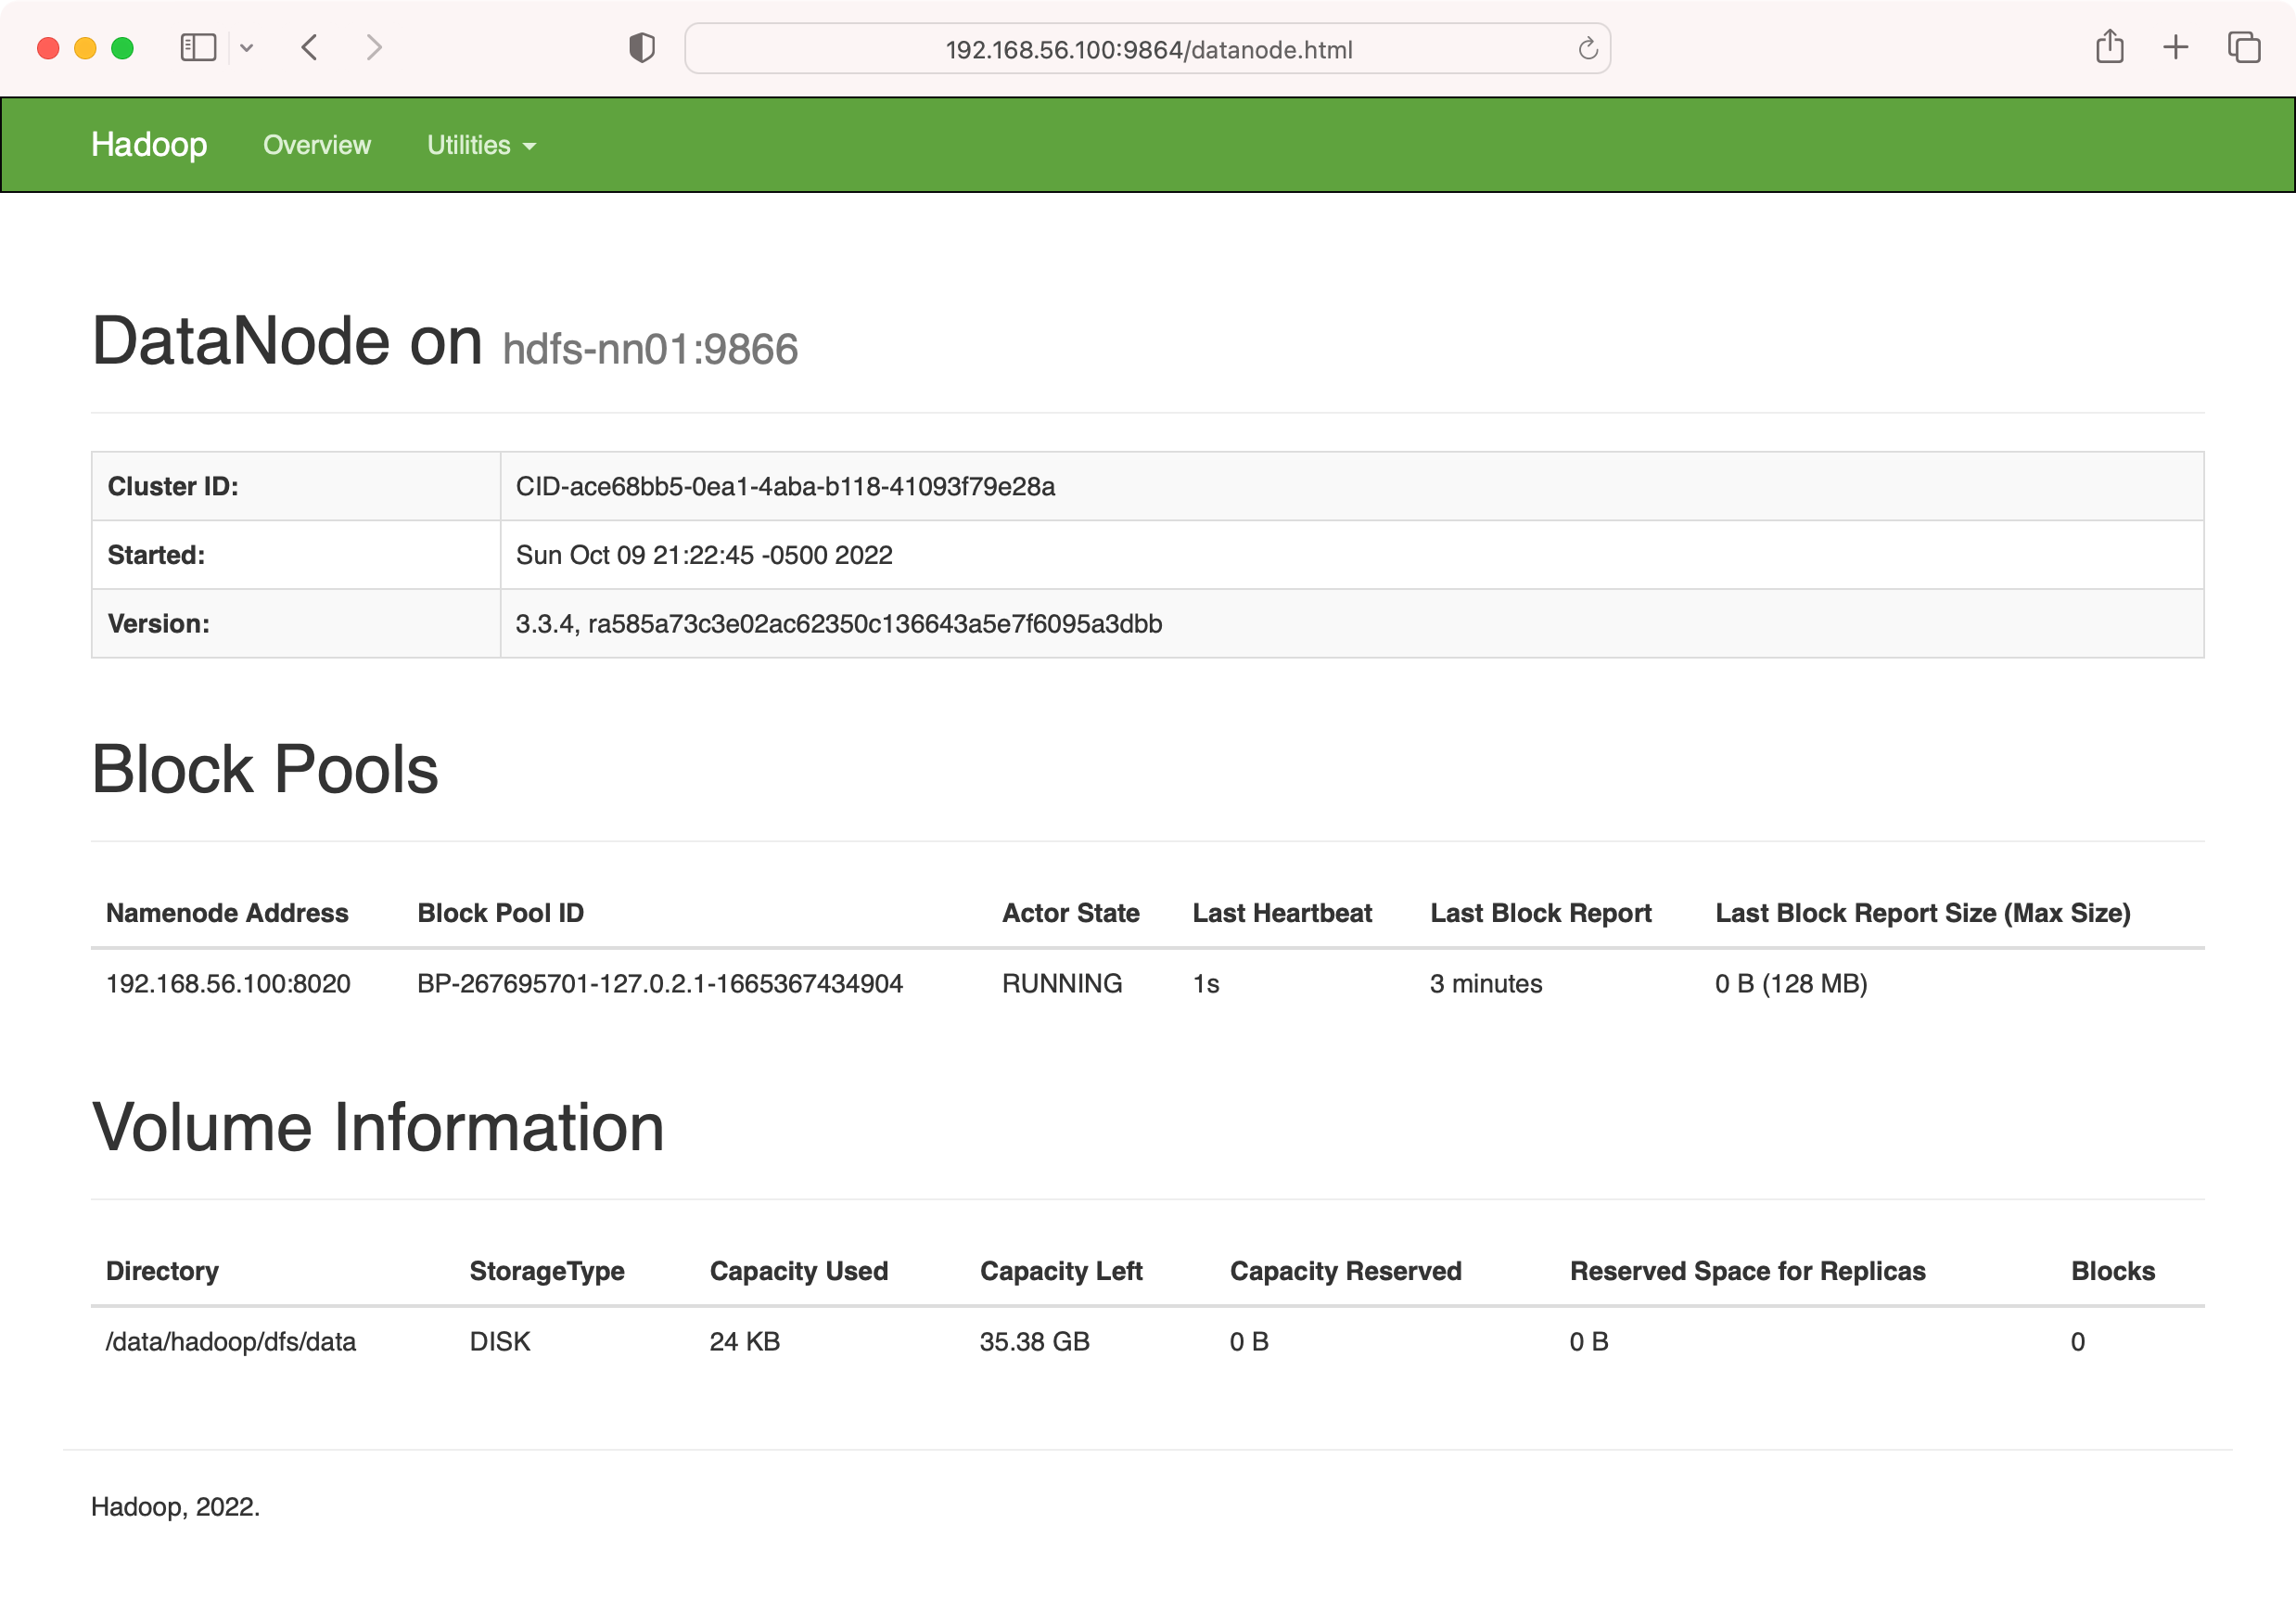This screenshot has width=2296, height=1601.
Task: Open the Share sheet icon
Action: [2109, 47]
